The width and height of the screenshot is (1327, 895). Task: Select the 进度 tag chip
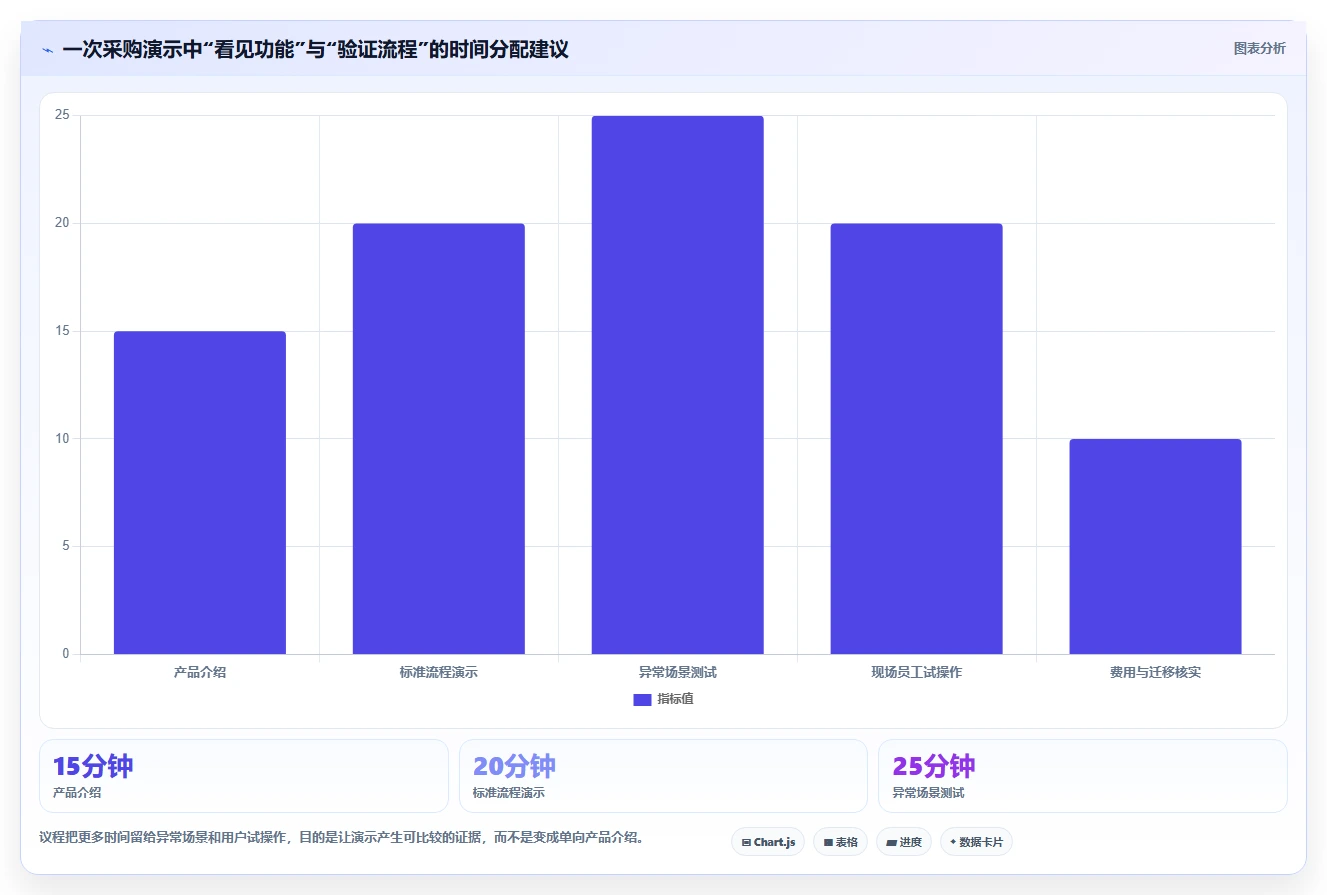pos(904,842)
